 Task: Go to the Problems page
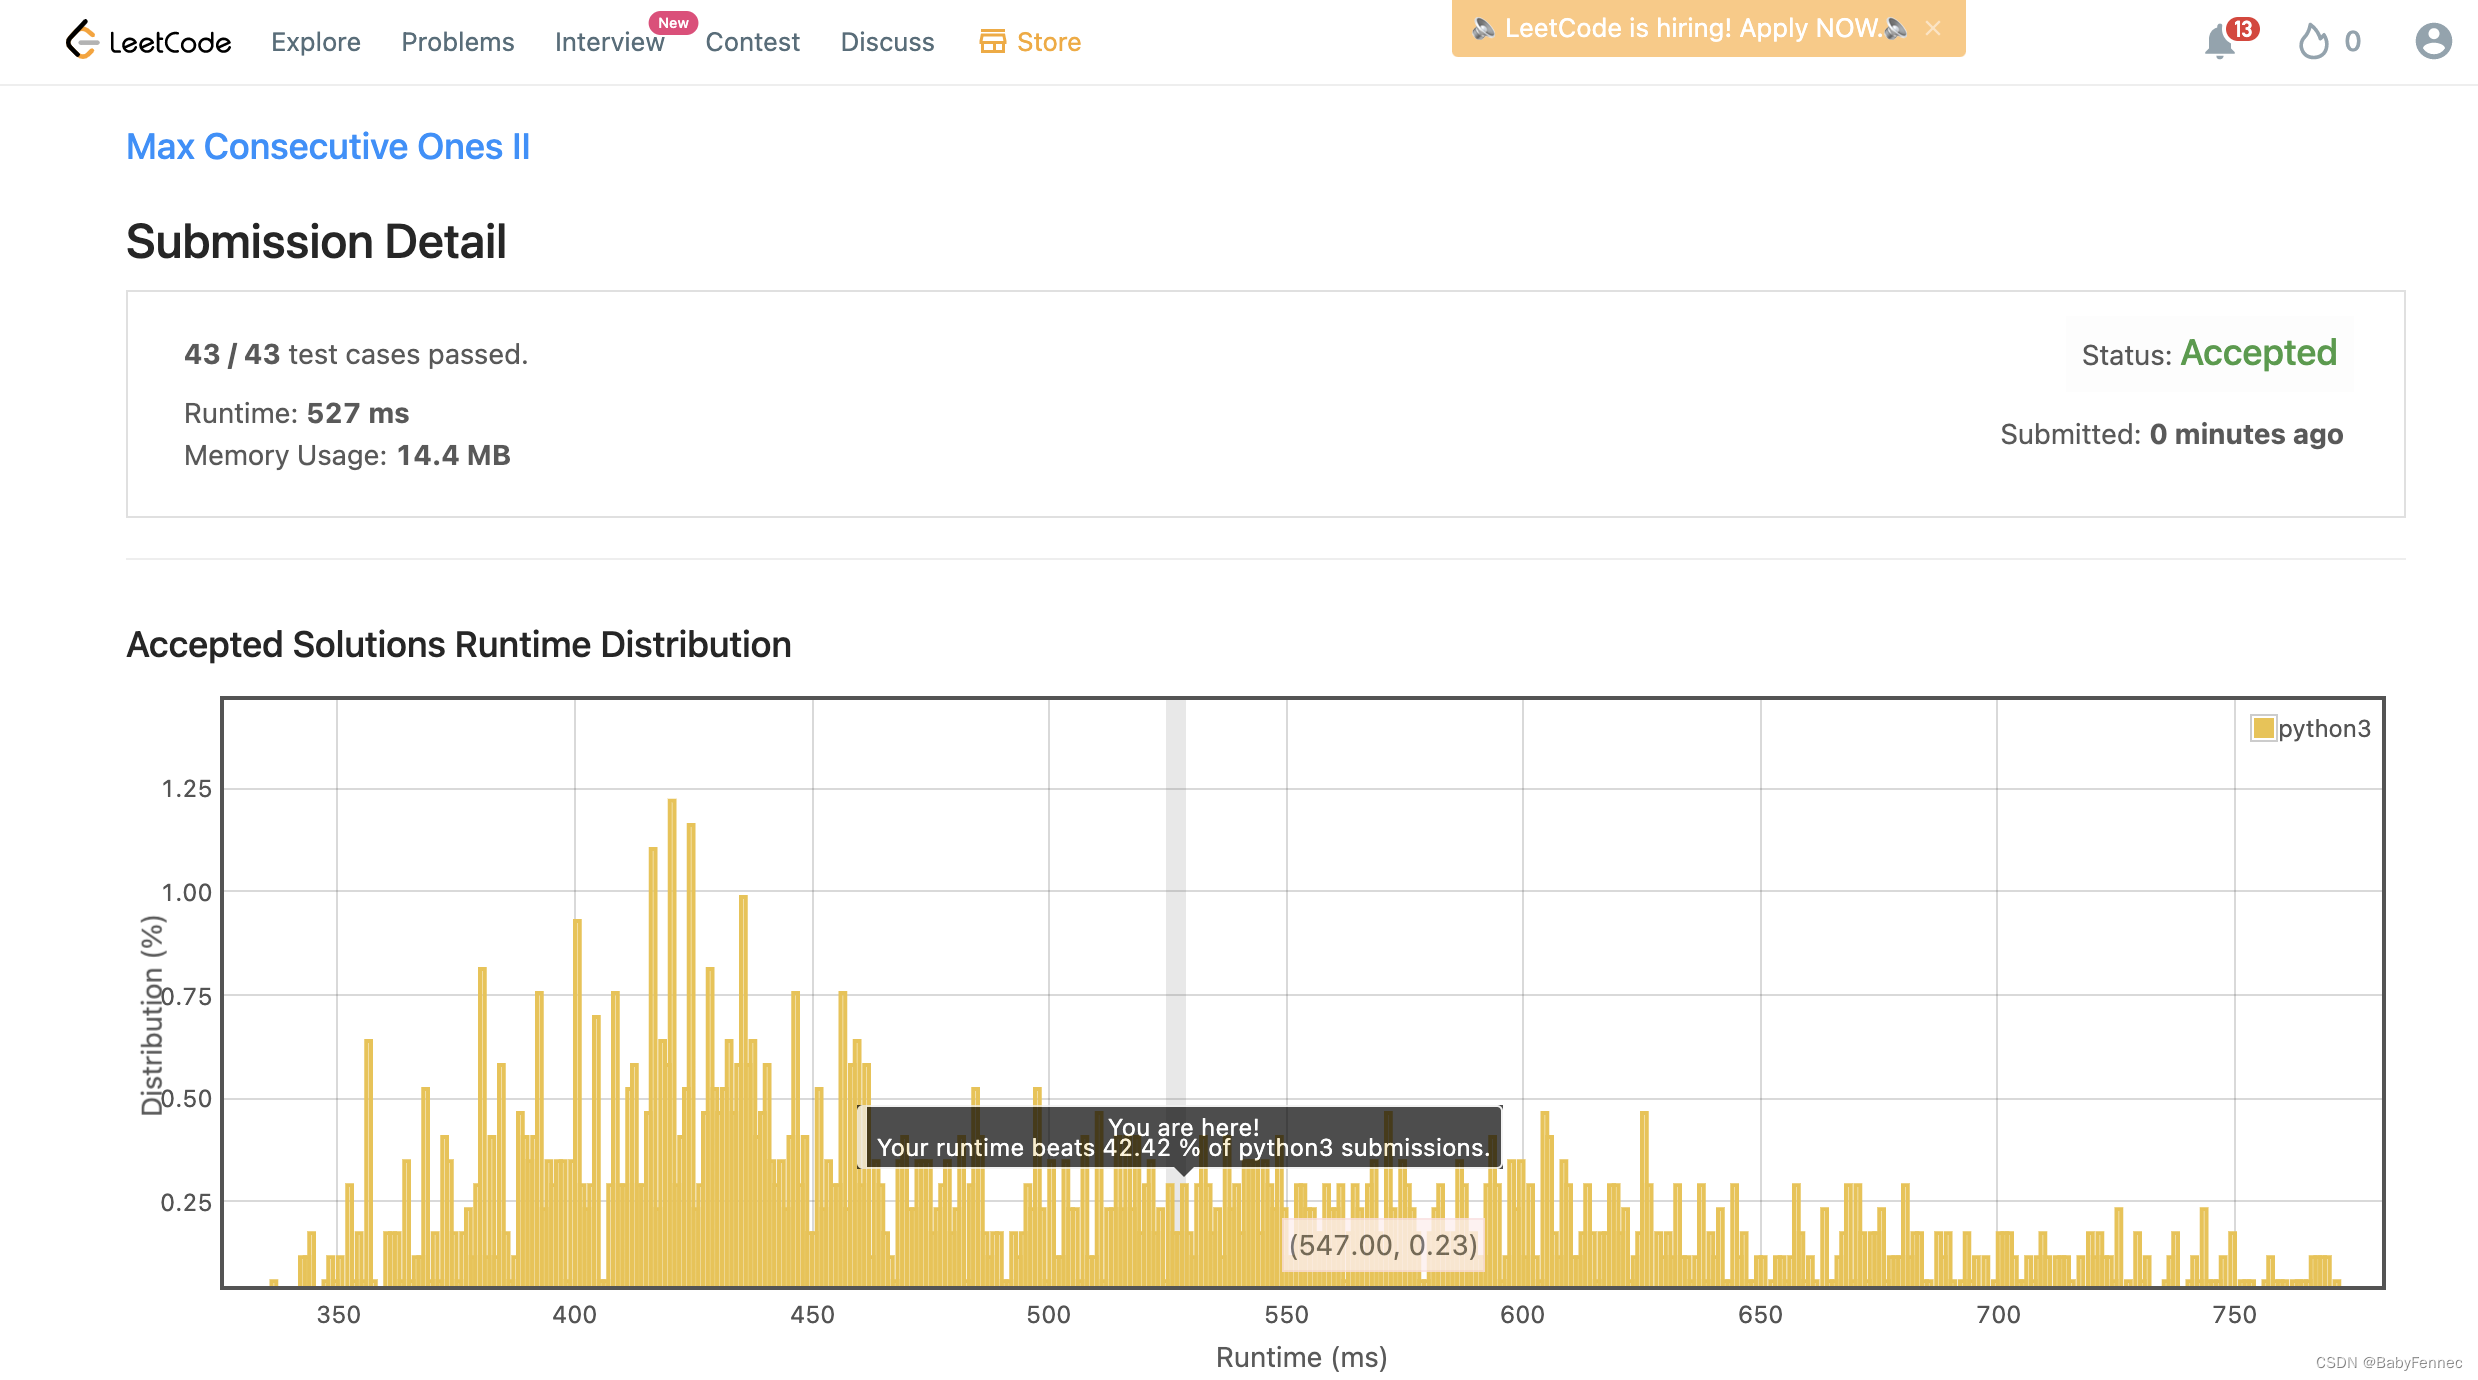[457, 42]
